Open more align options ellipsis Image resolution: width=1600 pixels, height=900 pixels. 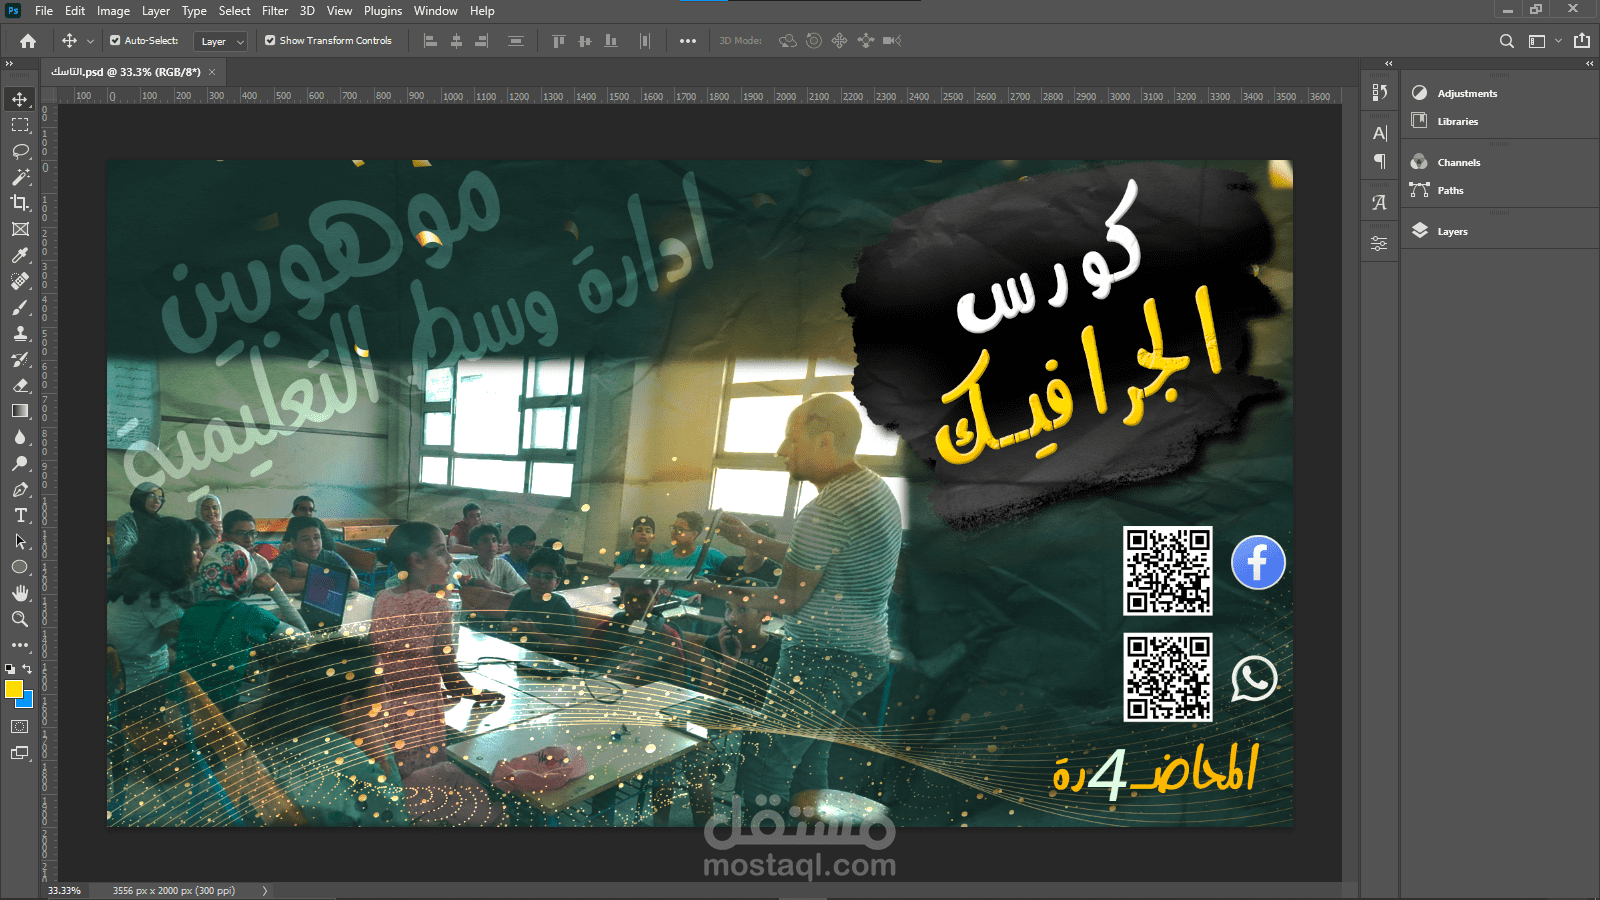pos(688,41)
